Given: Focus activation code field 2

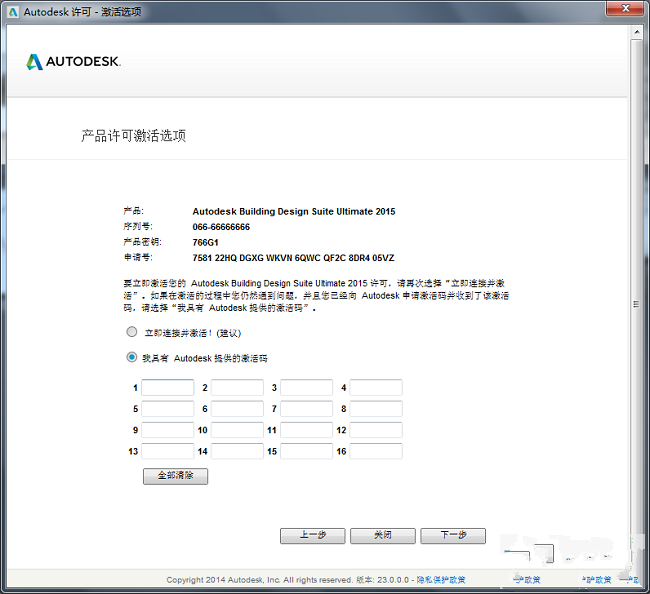Looking at the screenshot, I should pyautogui.click(x=237, y=387).
